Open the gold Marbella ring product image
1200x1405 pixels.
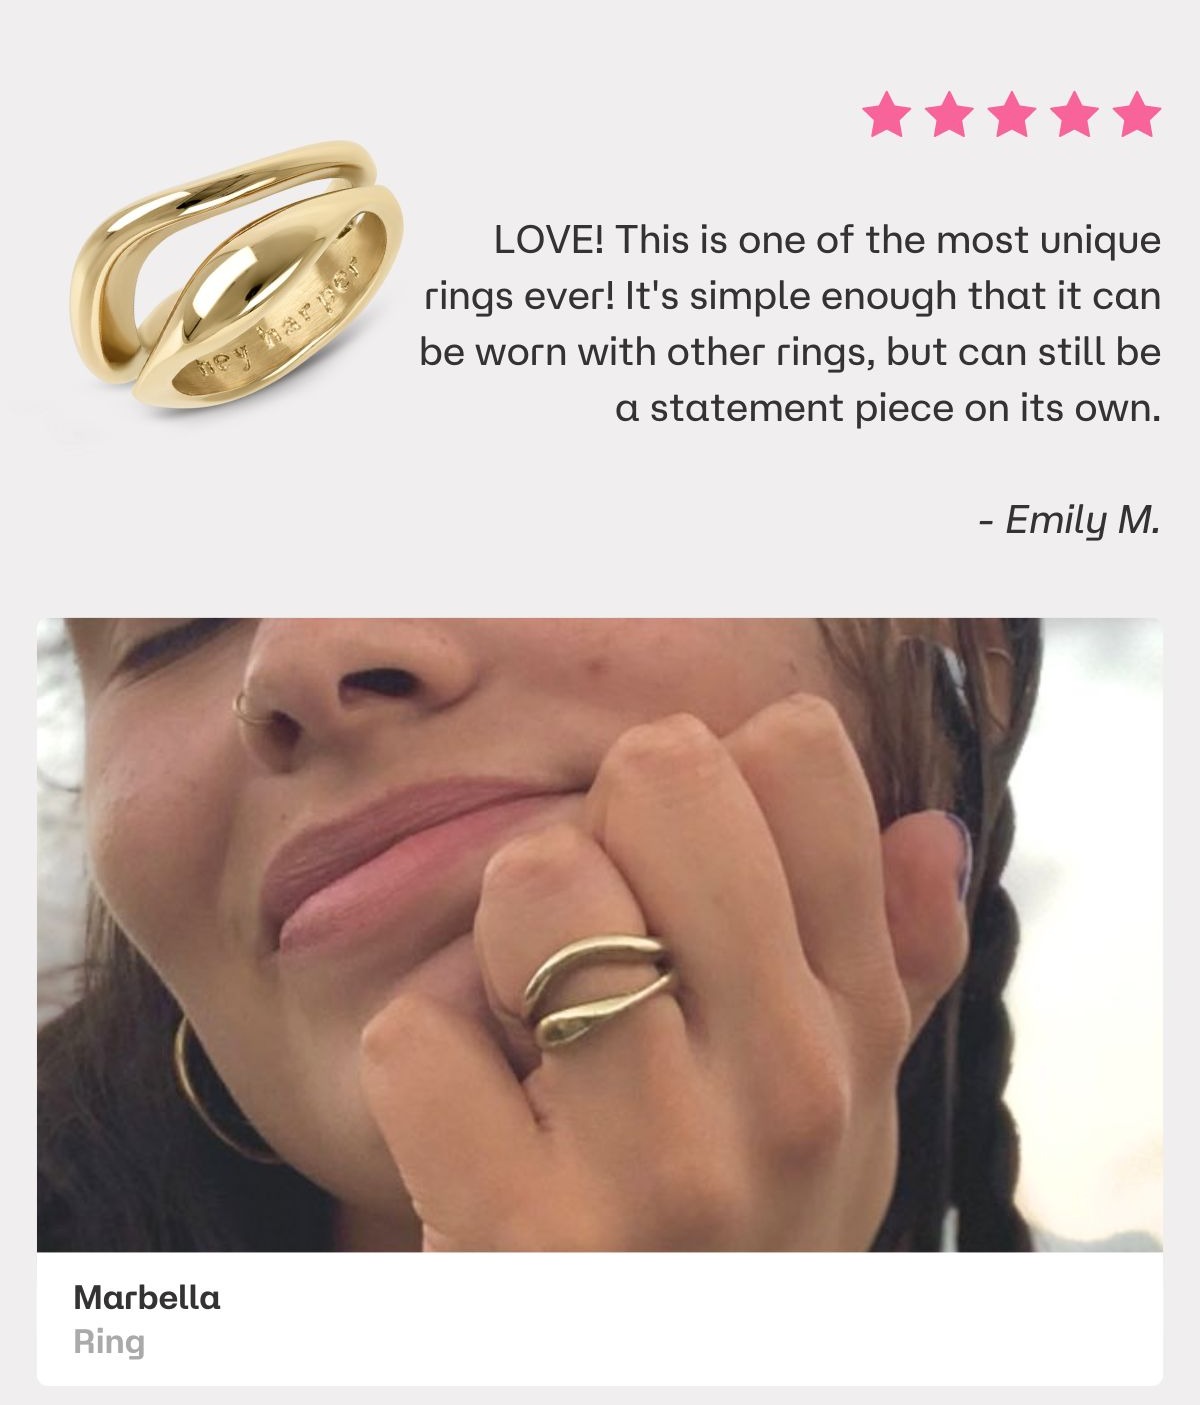click(x=237, y=275)
